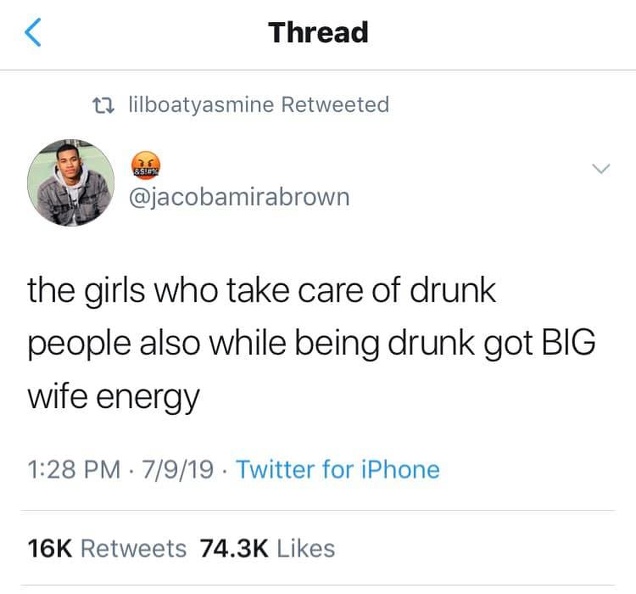Open the angry face emoji display name

coord(146,166)
